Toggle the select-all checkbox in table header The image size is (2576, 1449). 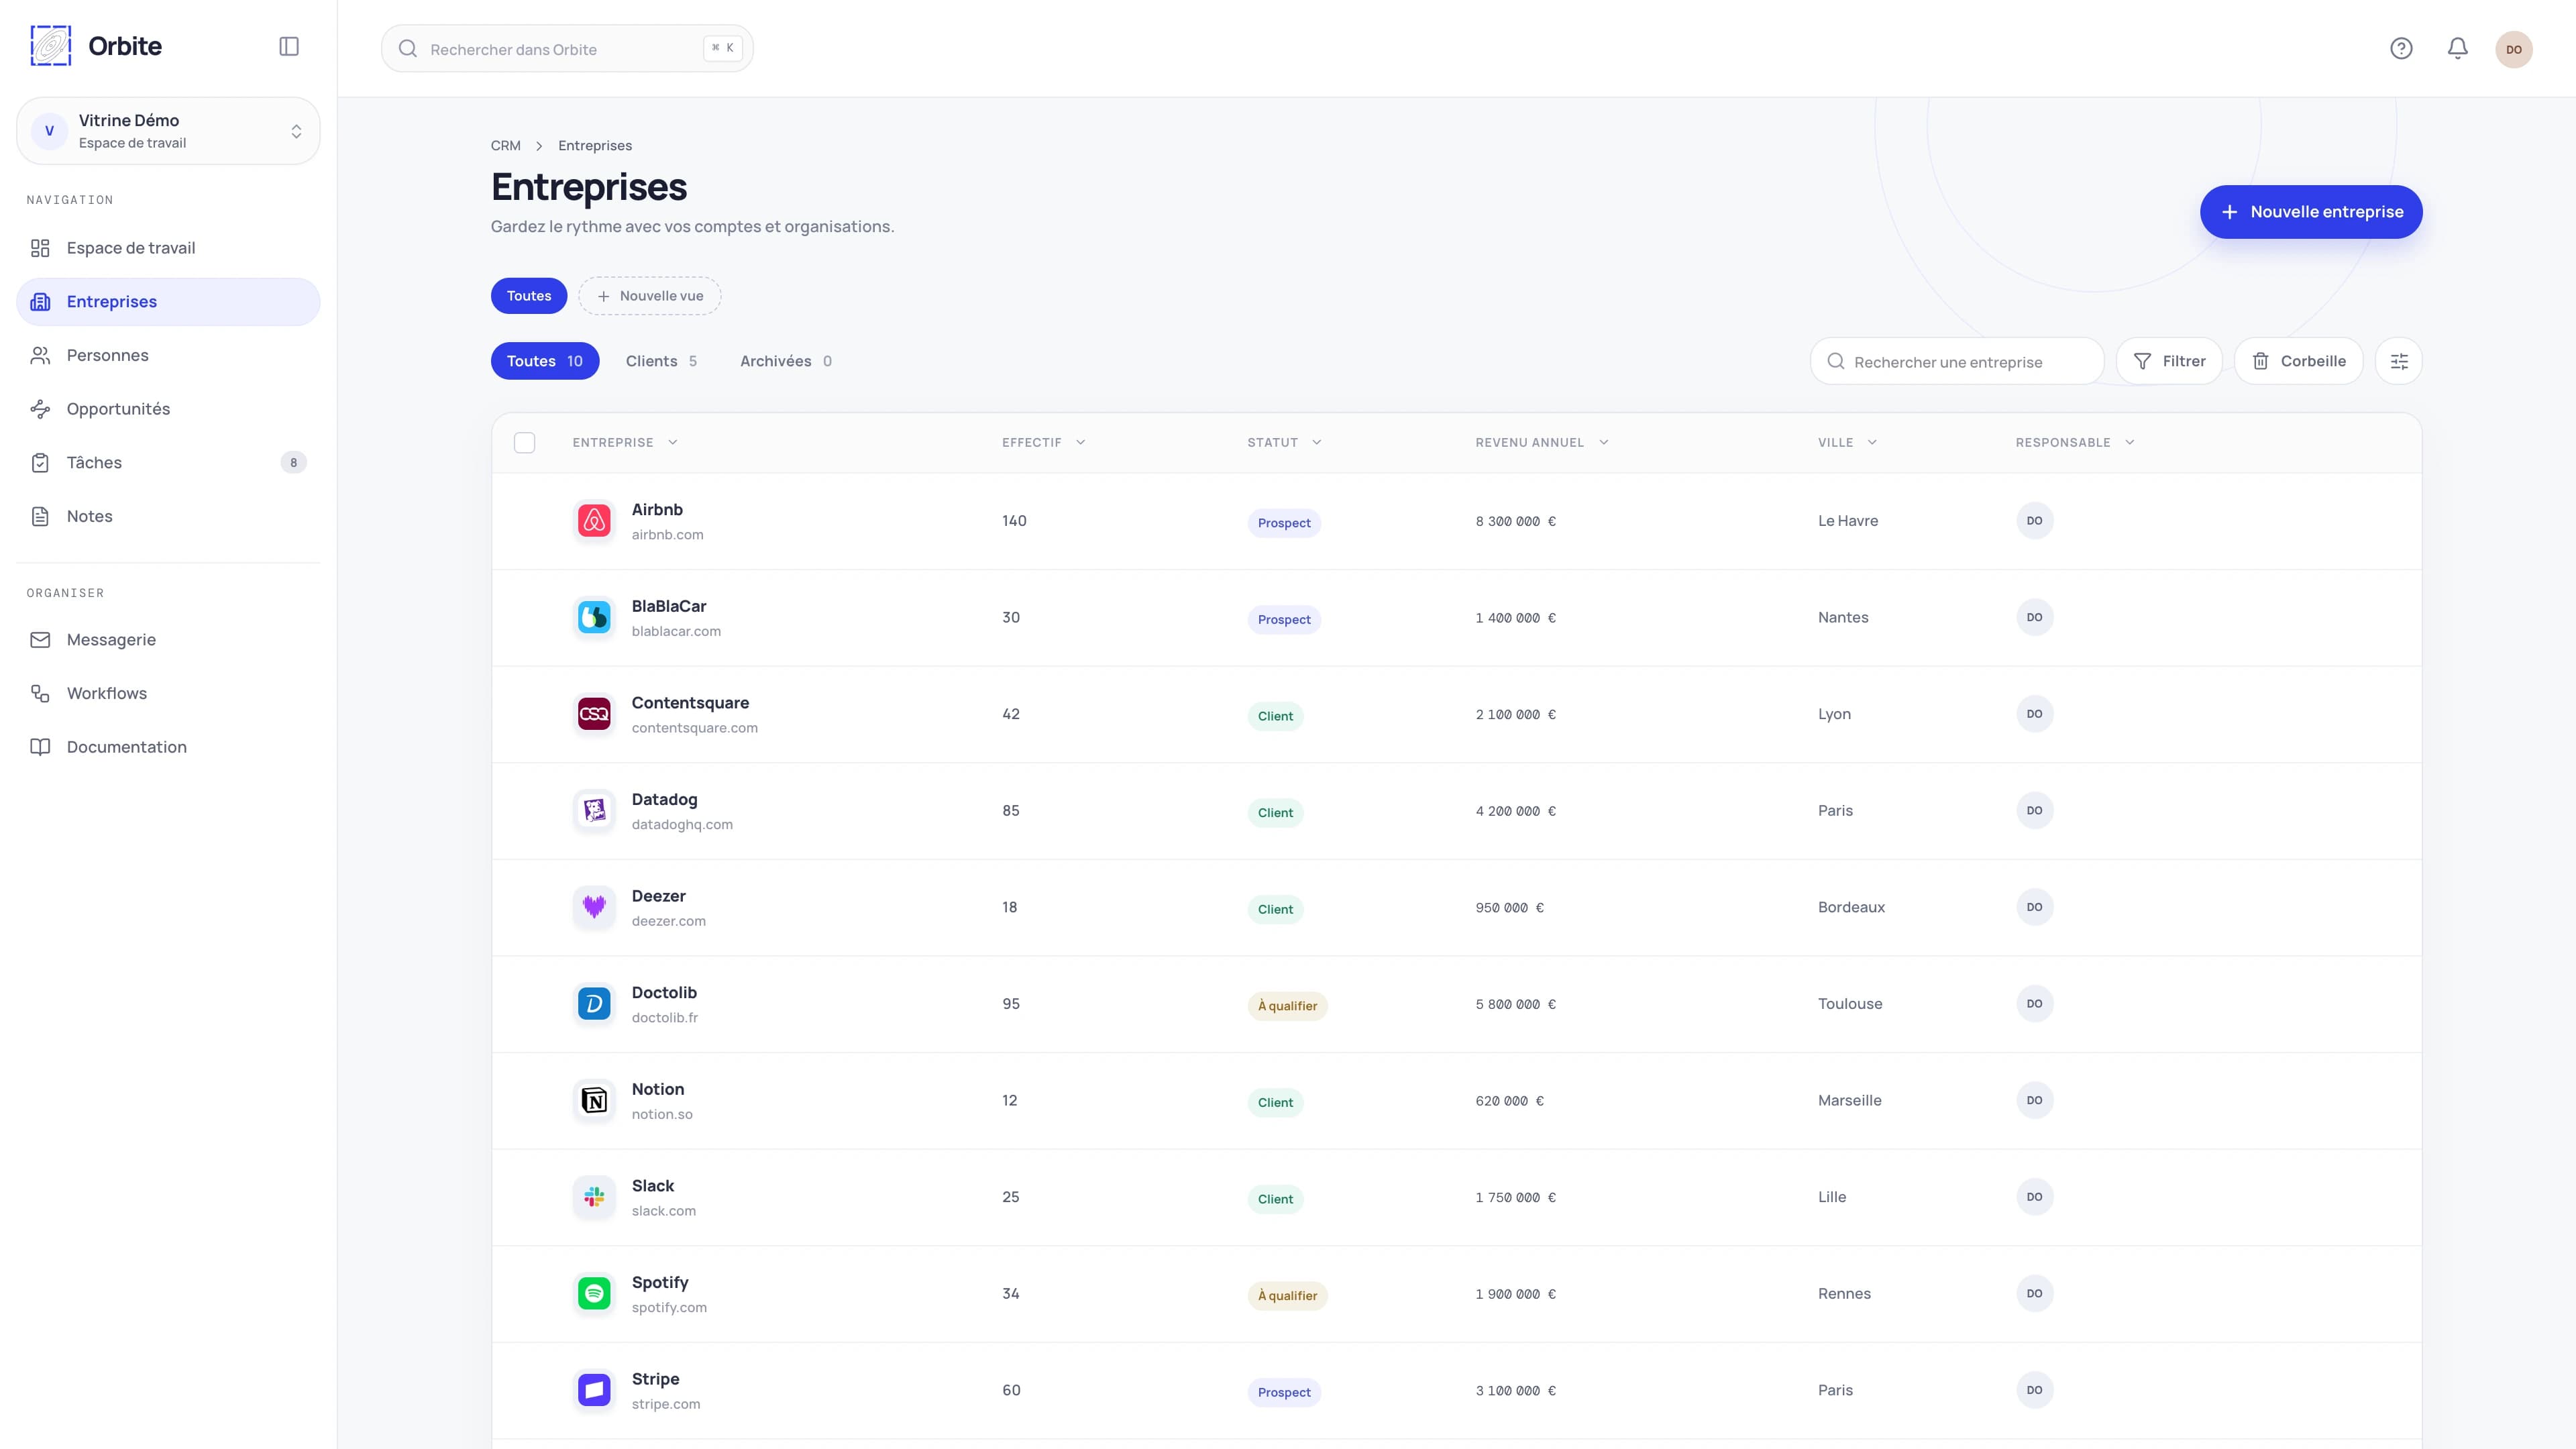pos(524,442)
